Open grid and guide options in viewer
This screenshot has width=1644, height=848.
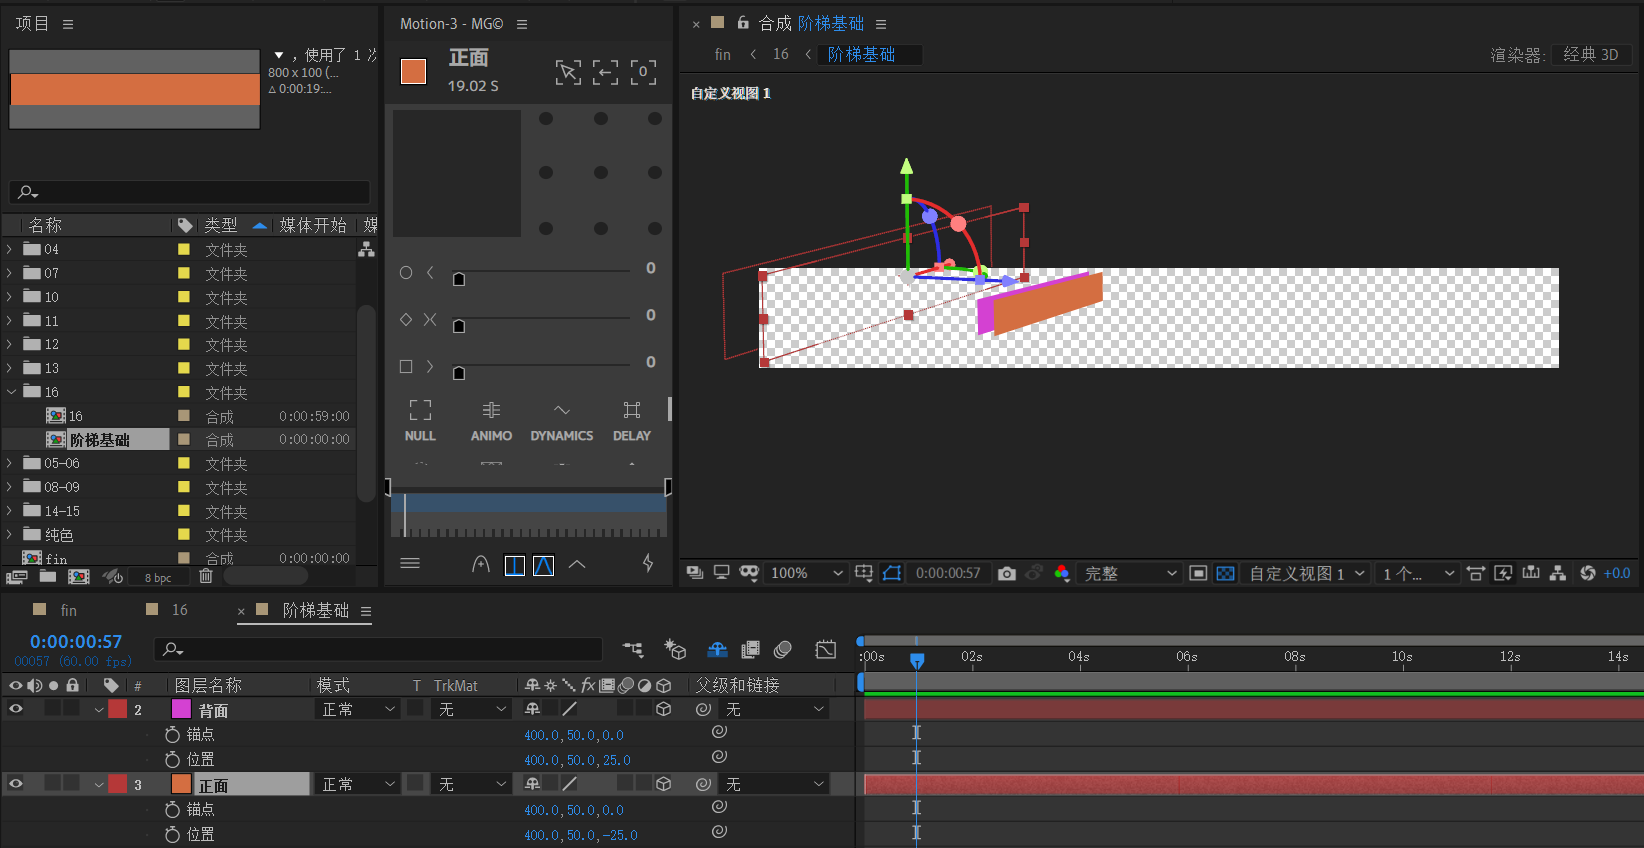pyautogui.click(x=864, y=573)
